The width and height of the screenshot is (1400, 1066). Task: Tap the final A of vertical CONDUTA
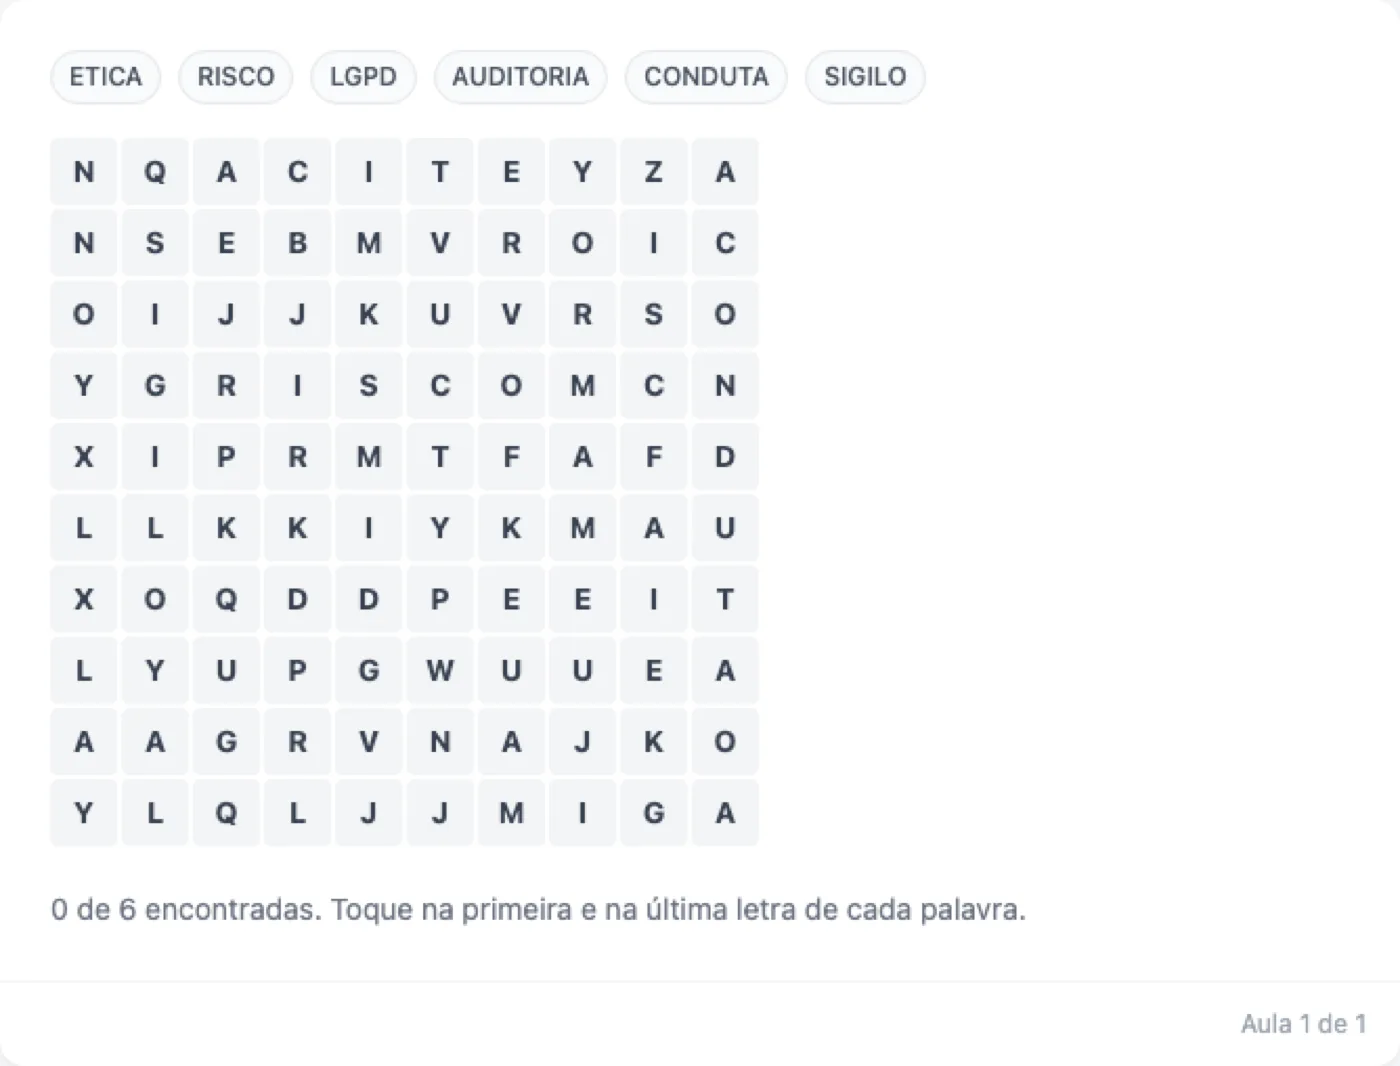point(725,670)
